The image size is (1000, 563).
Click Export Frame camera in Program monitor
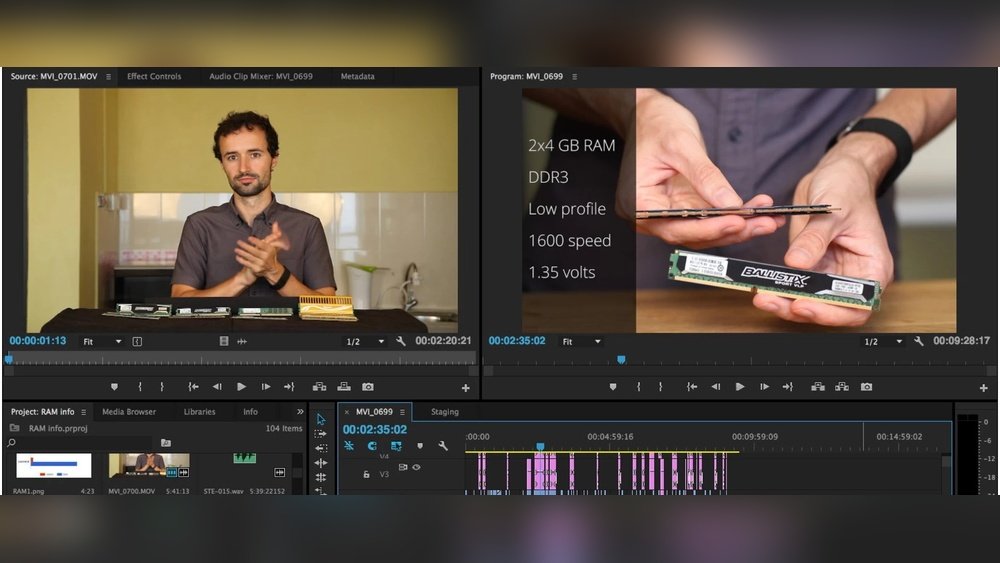[x=866, y=387]
